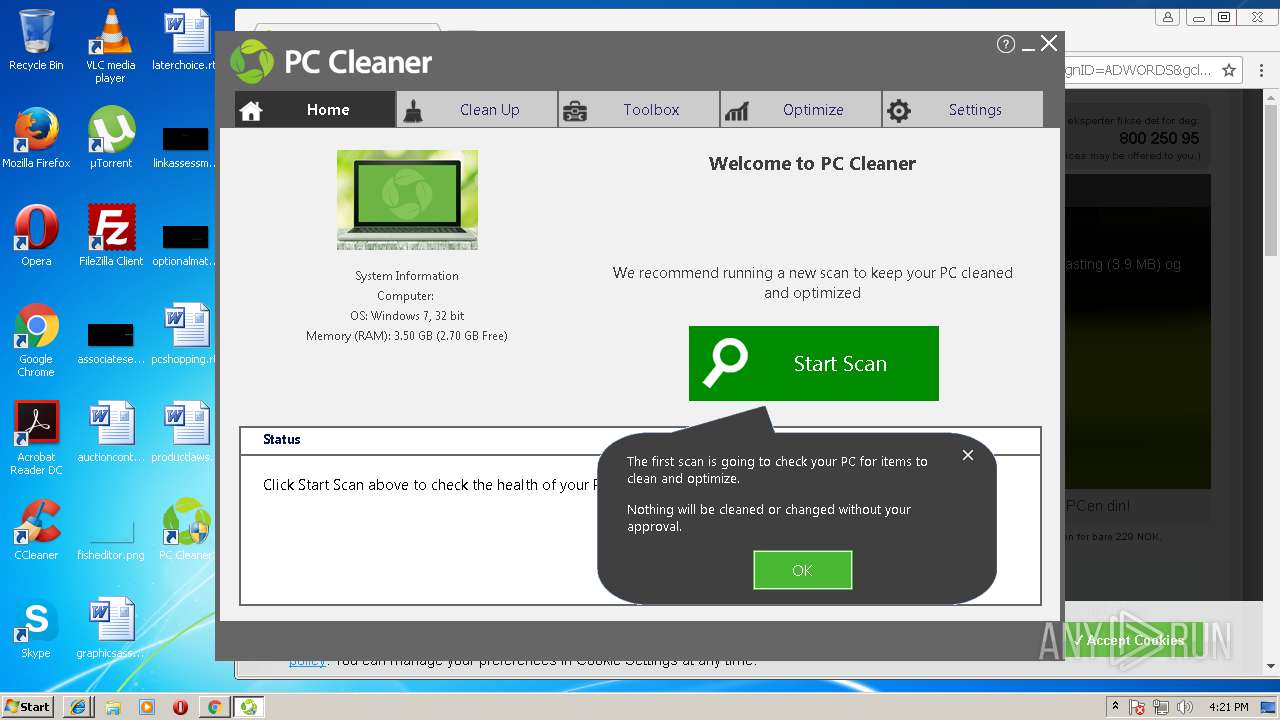Open FileZilla Client desktop shortcut

(111, 236)
